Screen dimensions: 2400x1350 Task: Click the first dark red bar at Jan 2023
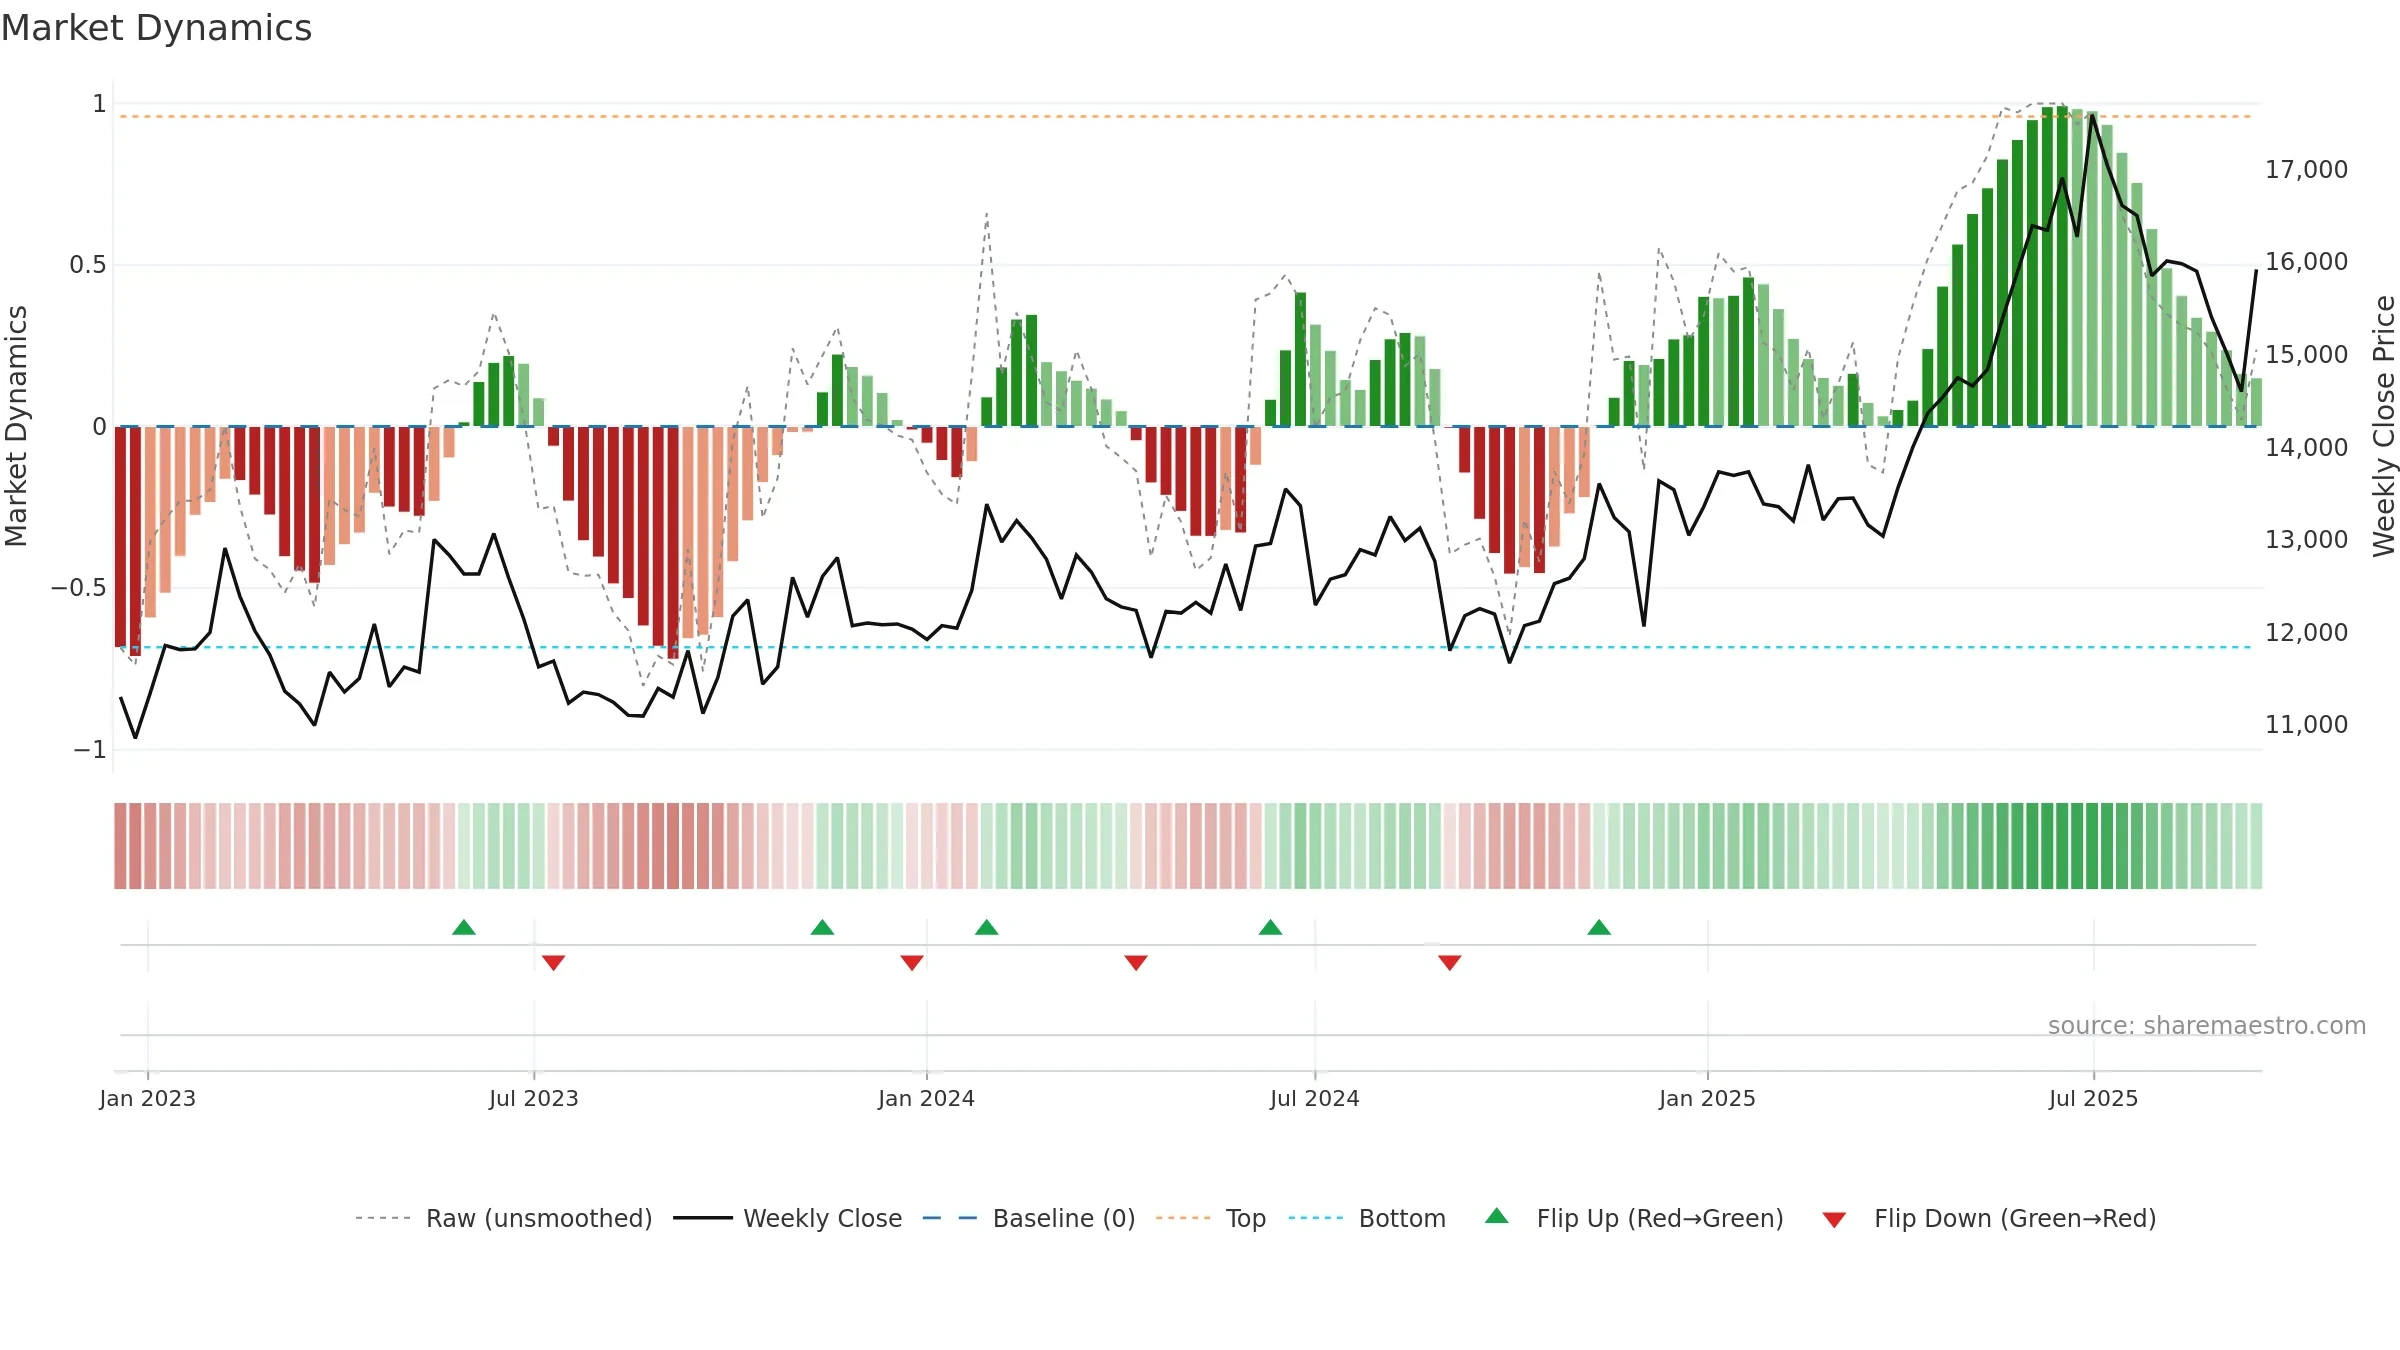[120, 537]
